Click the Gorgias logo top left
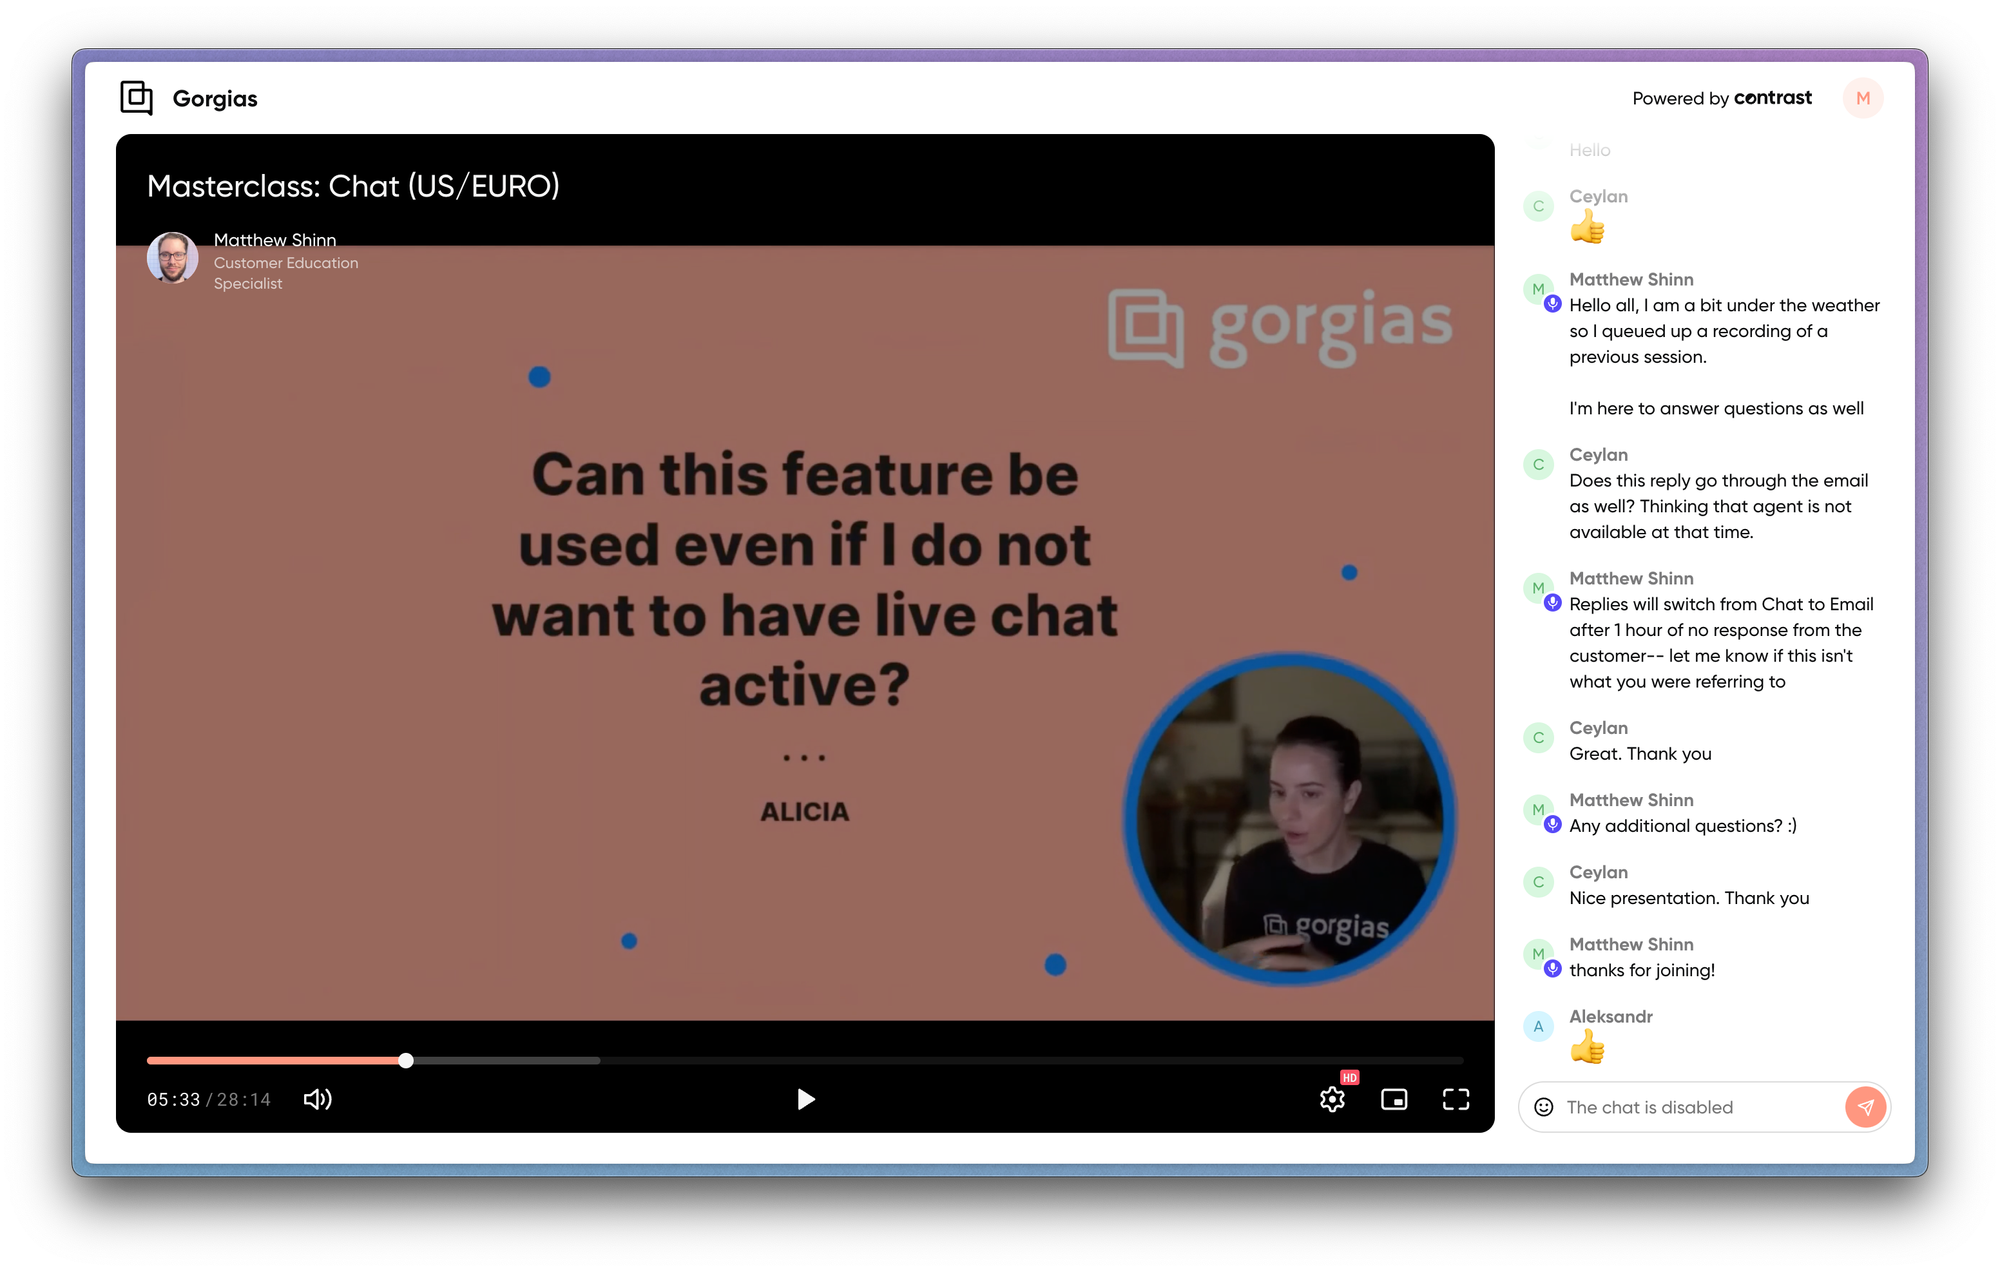Image resolution: width=2000 pixels, height=1272 pixels. pos(136,98)
